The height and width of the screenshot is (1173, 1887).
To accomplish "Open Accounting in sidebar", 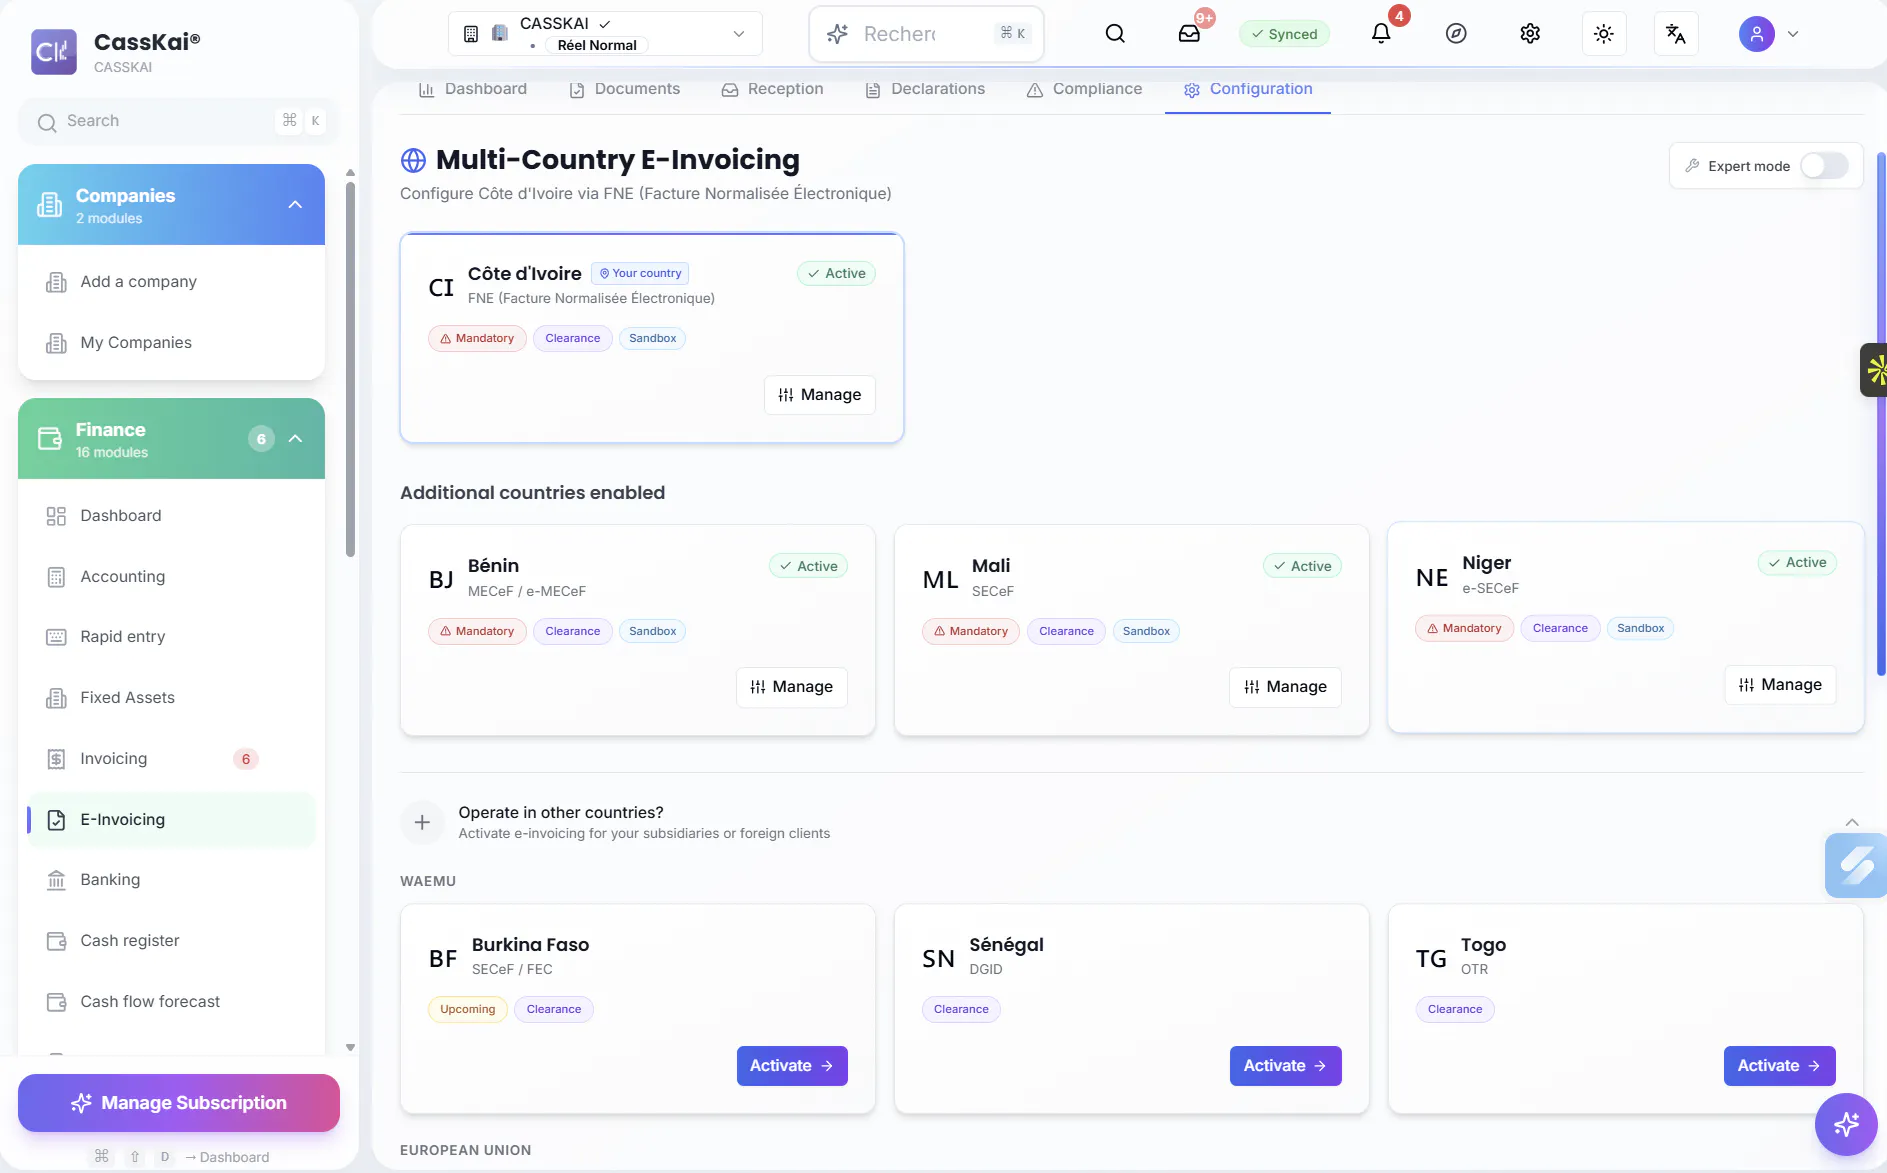I will (x=171, y=577).
